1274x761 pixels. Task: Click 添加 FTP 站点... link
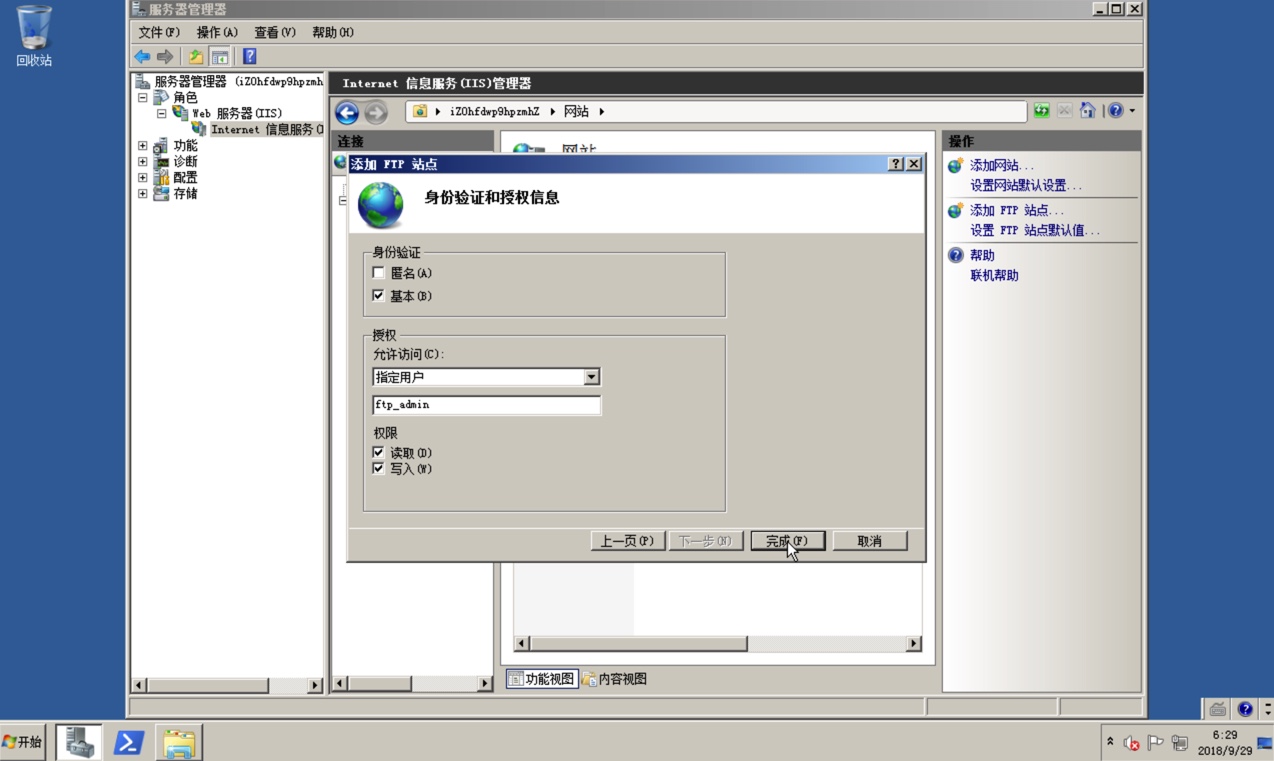coord(1017,211)
